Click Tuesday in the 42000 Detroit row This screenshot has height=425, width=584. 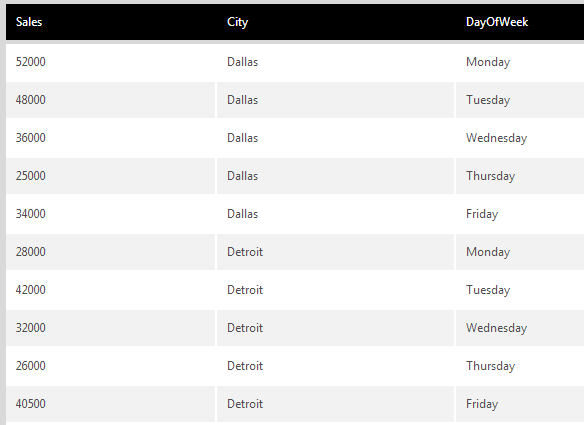coord(488,290)
